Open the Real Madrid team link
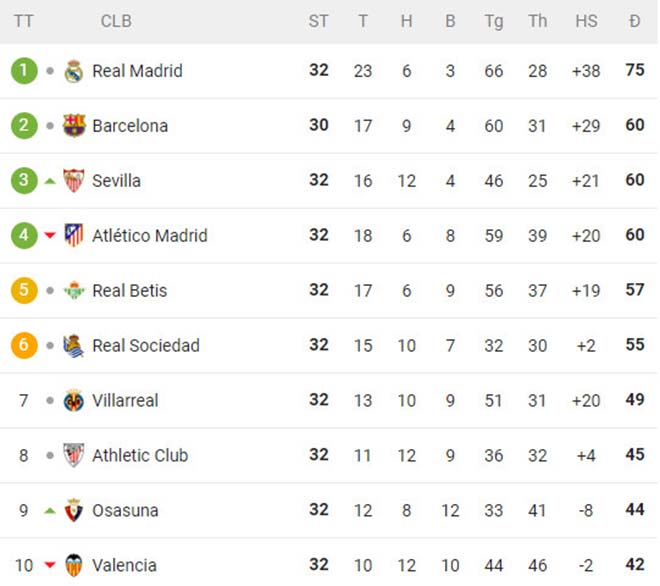This screenshot has height=586, width=660. pyautogui.click(x=137, y=71)
